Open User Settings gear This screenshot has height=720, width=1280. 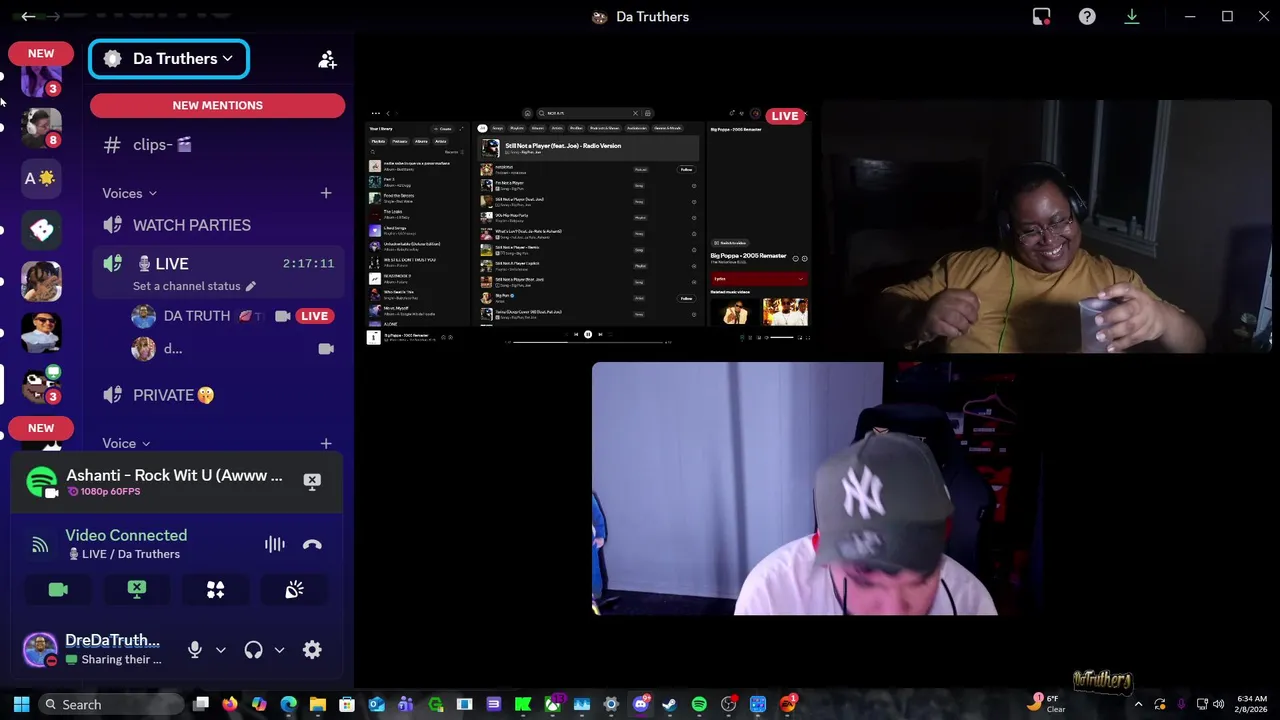(312, 650)
